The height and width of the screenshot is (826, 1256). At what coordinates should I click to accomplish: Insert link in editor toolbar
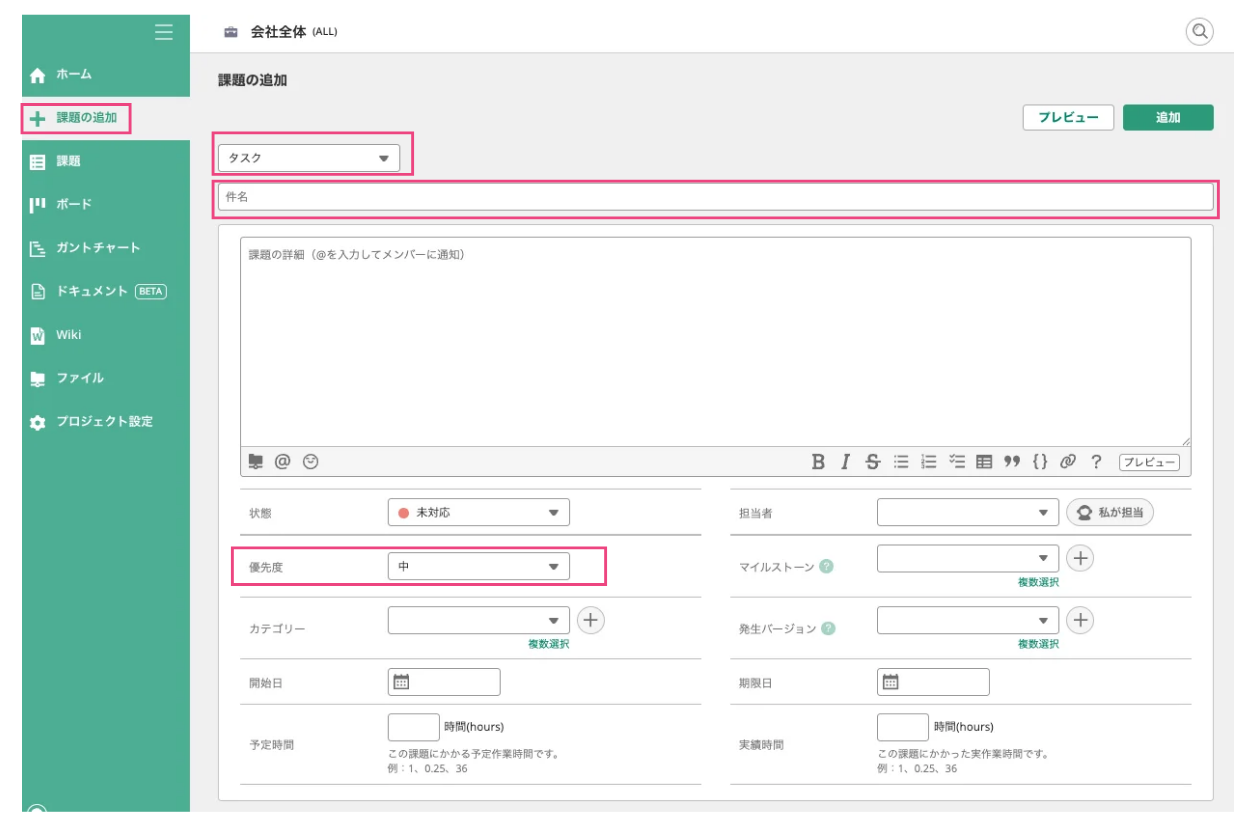pos(1068,462)
